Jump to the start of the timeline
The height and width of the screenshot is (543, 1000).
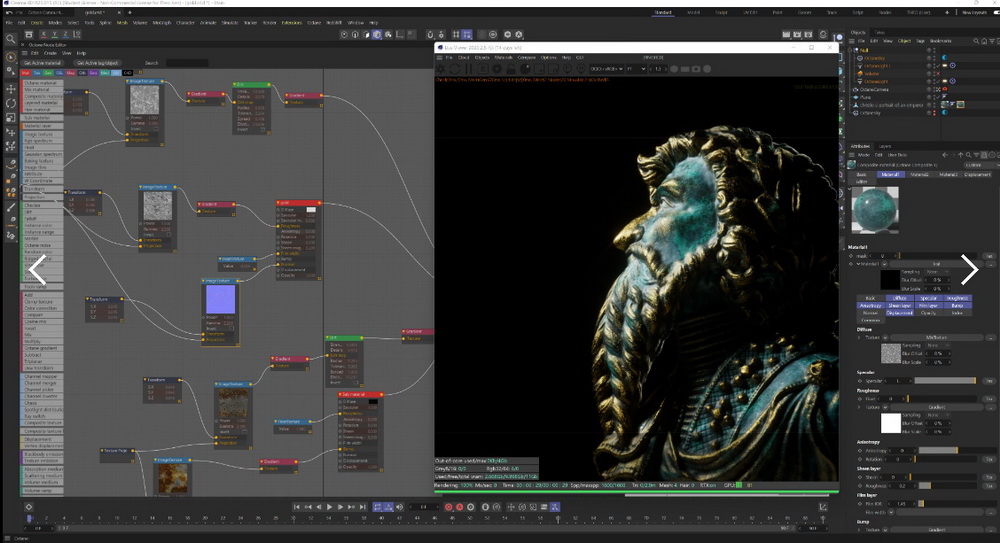coord(297,507)
